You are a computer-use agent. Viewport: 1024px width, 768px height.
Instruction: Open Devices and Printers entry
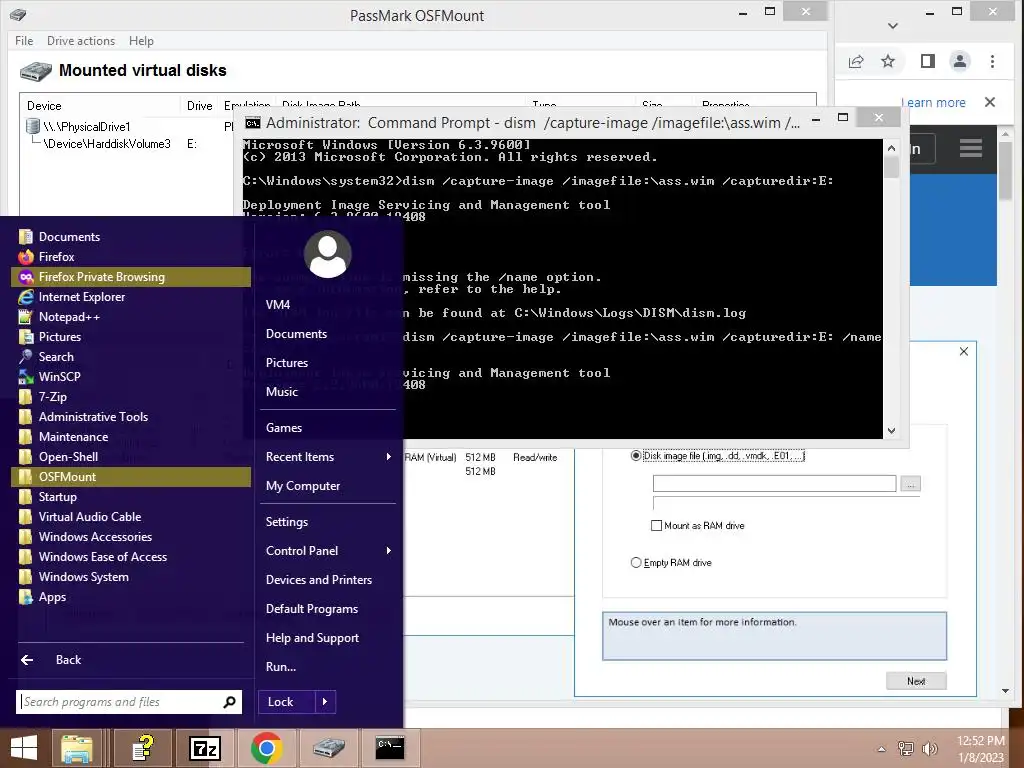coord(319,580)
